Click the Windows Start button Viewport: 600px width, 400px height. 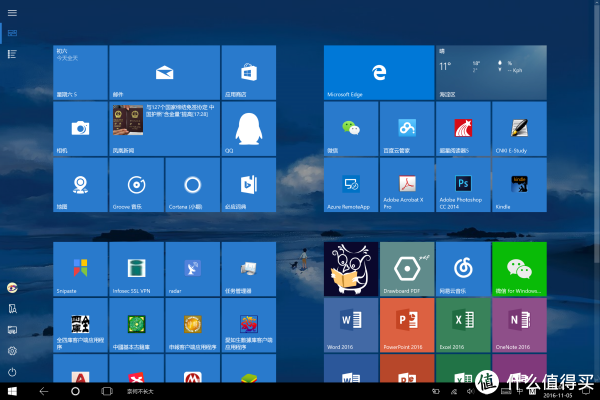click(12, 391)
